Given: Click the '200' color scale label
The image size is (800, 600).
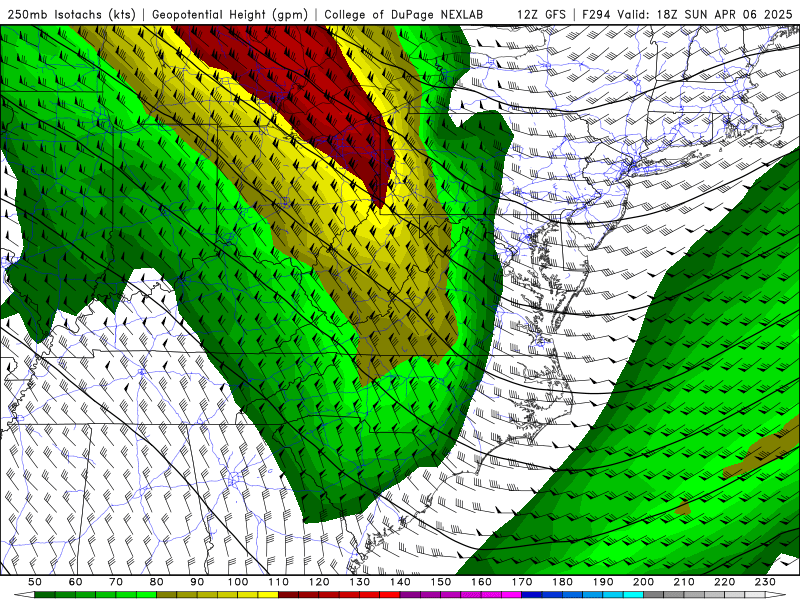Looking at the screenshot, I should pyautogui.click(x=643, y=582).
